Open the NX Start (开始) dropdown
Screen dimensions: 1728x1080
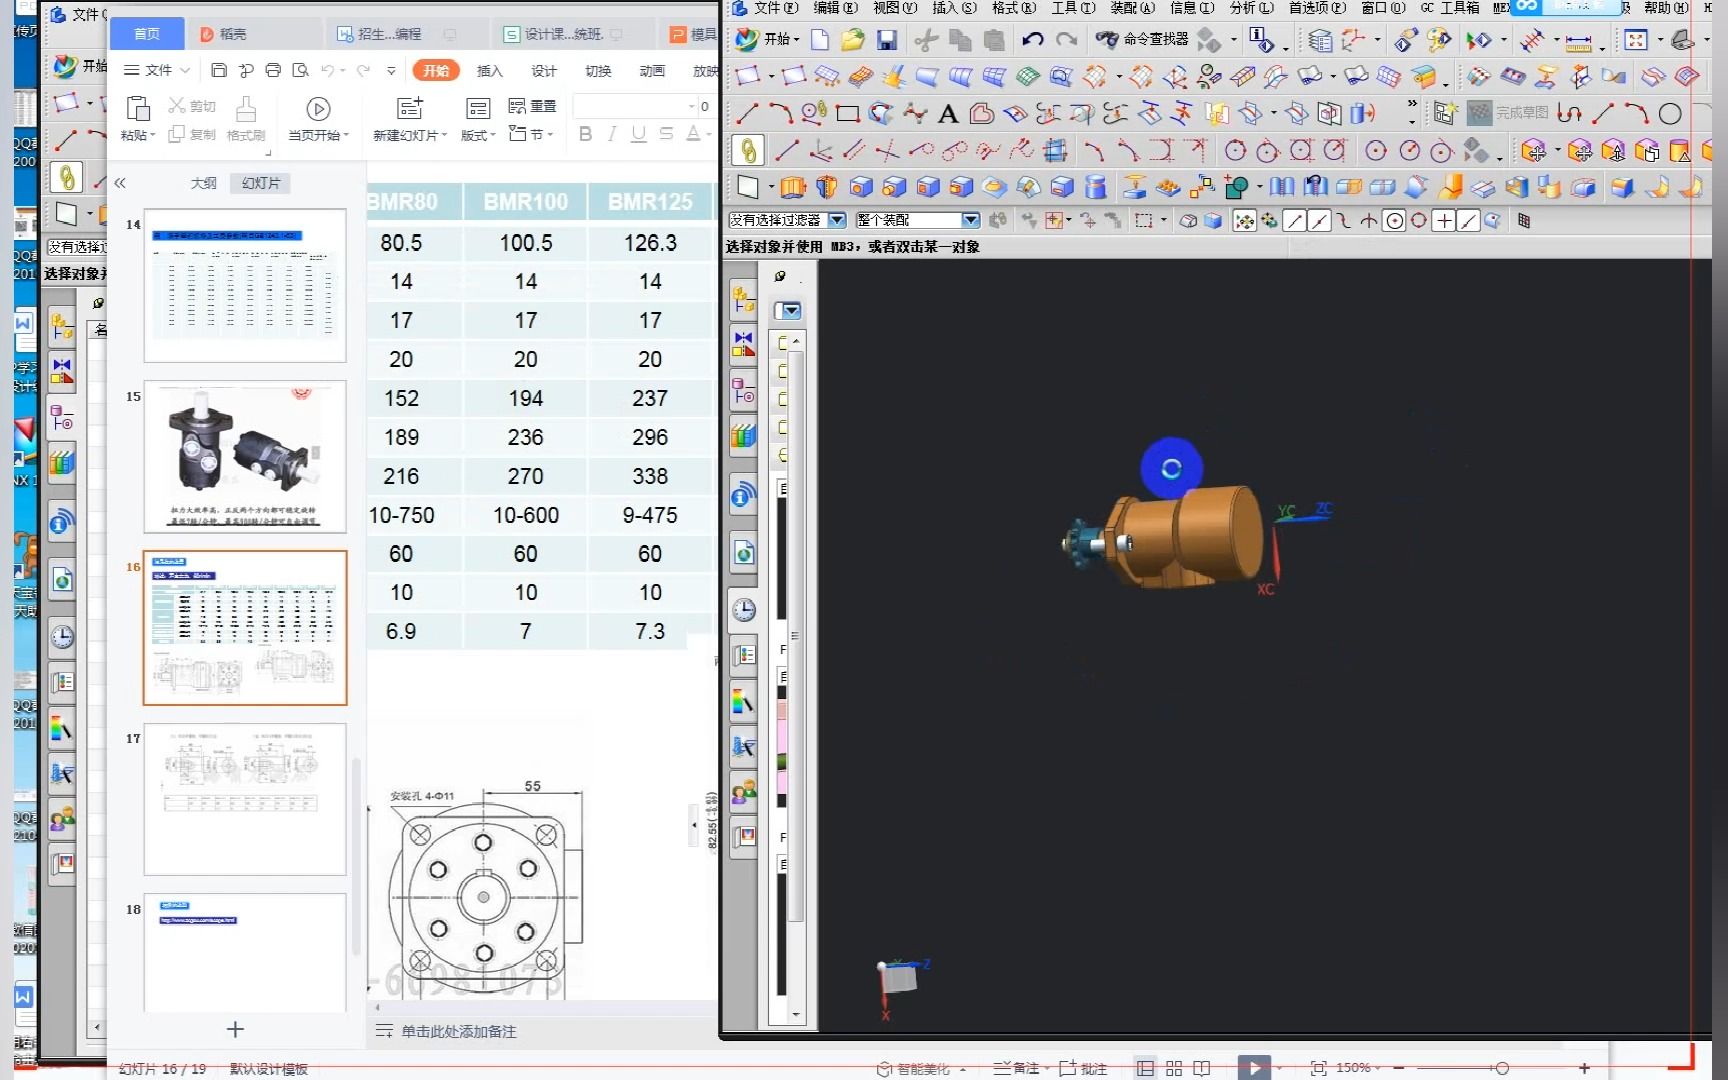pos(768,39)
